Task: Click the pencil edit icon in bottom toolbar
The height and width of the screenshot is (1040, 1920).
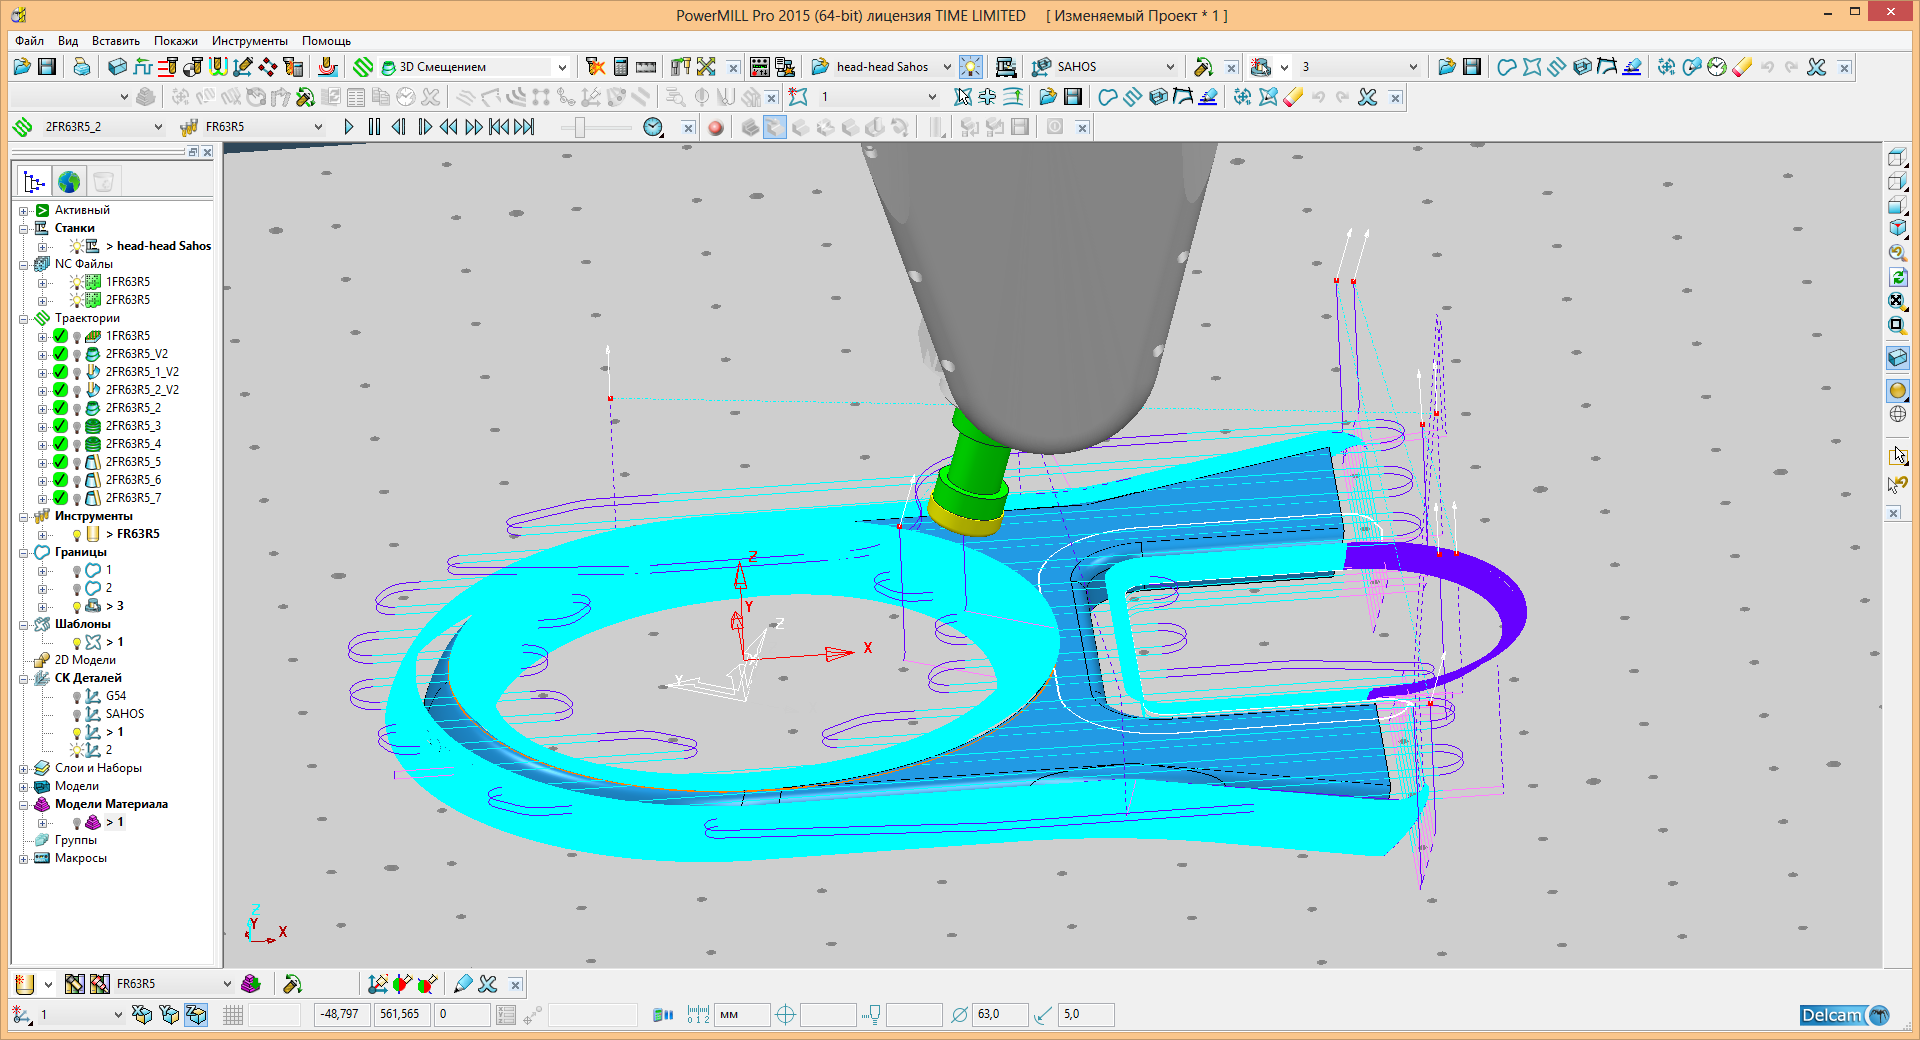Action: tap(463, 984)
